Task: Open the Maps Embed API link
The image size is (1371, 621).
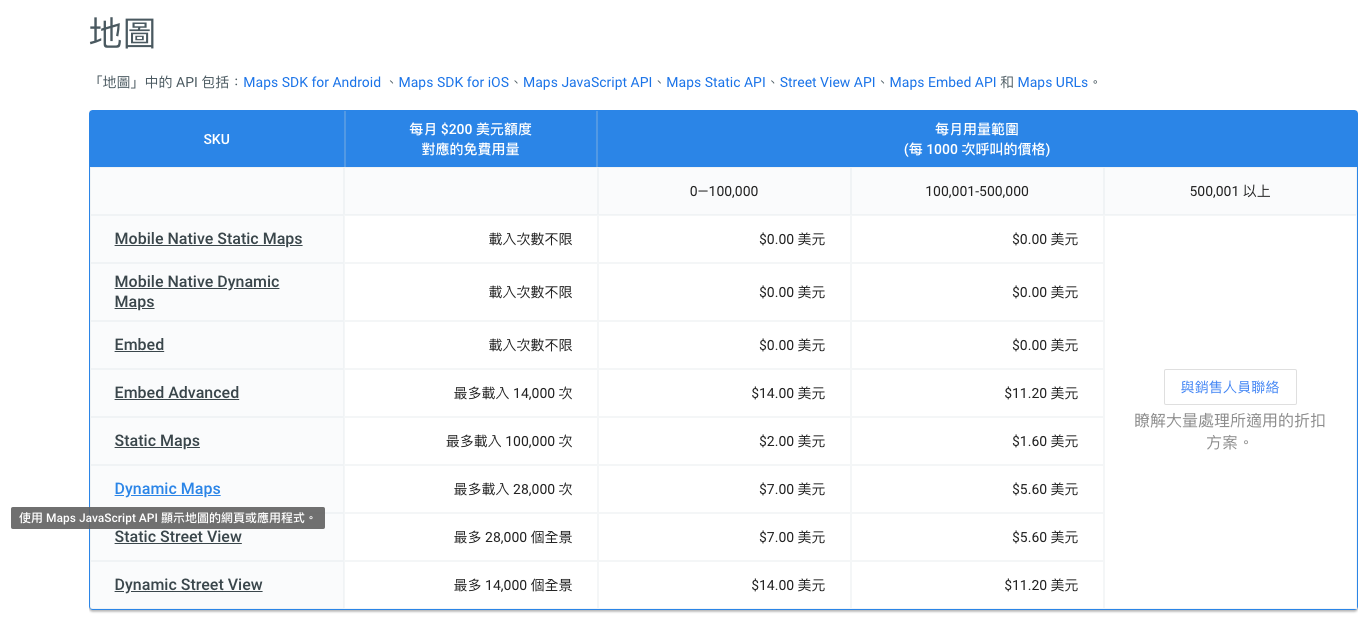Action: [x=942, y=82]
